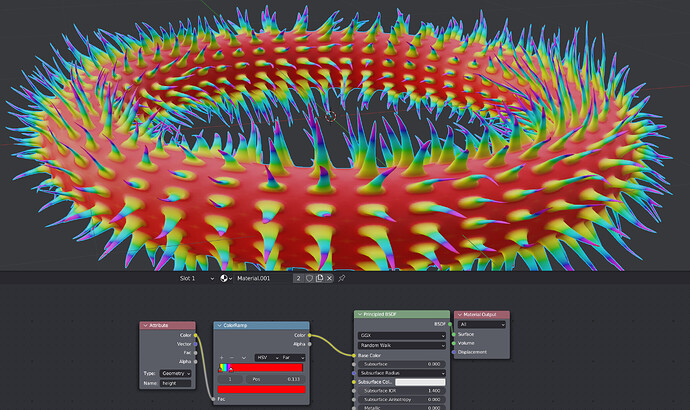This screenshot has height=410, width=690.
Task: Click the ColorRamp Color output socket
Action: tap(310, 335)
